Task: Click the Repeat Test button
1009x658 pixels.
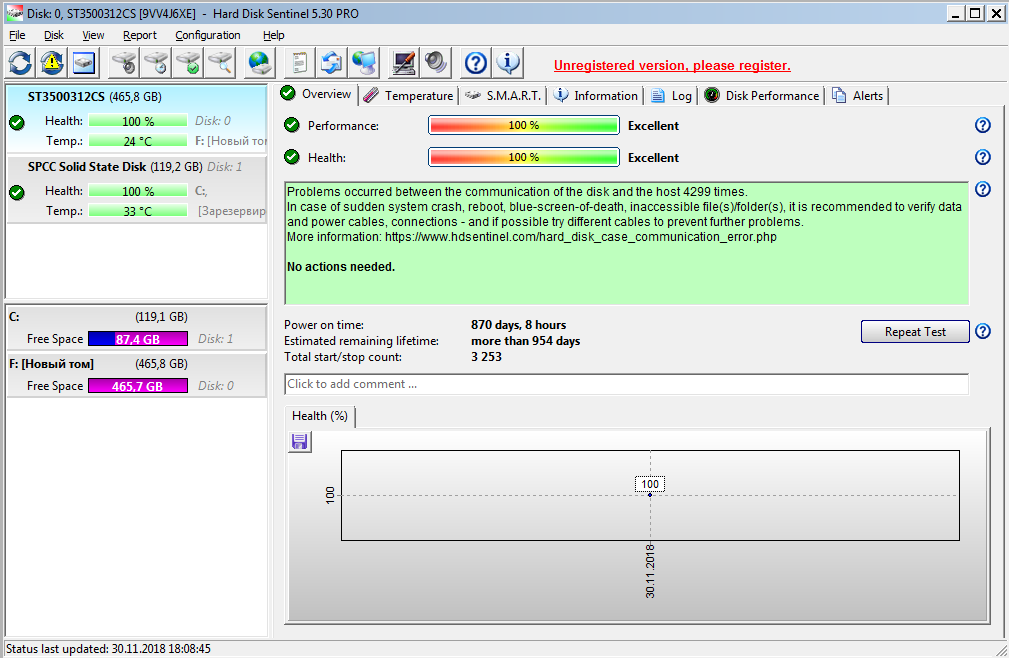Action: 915,332
